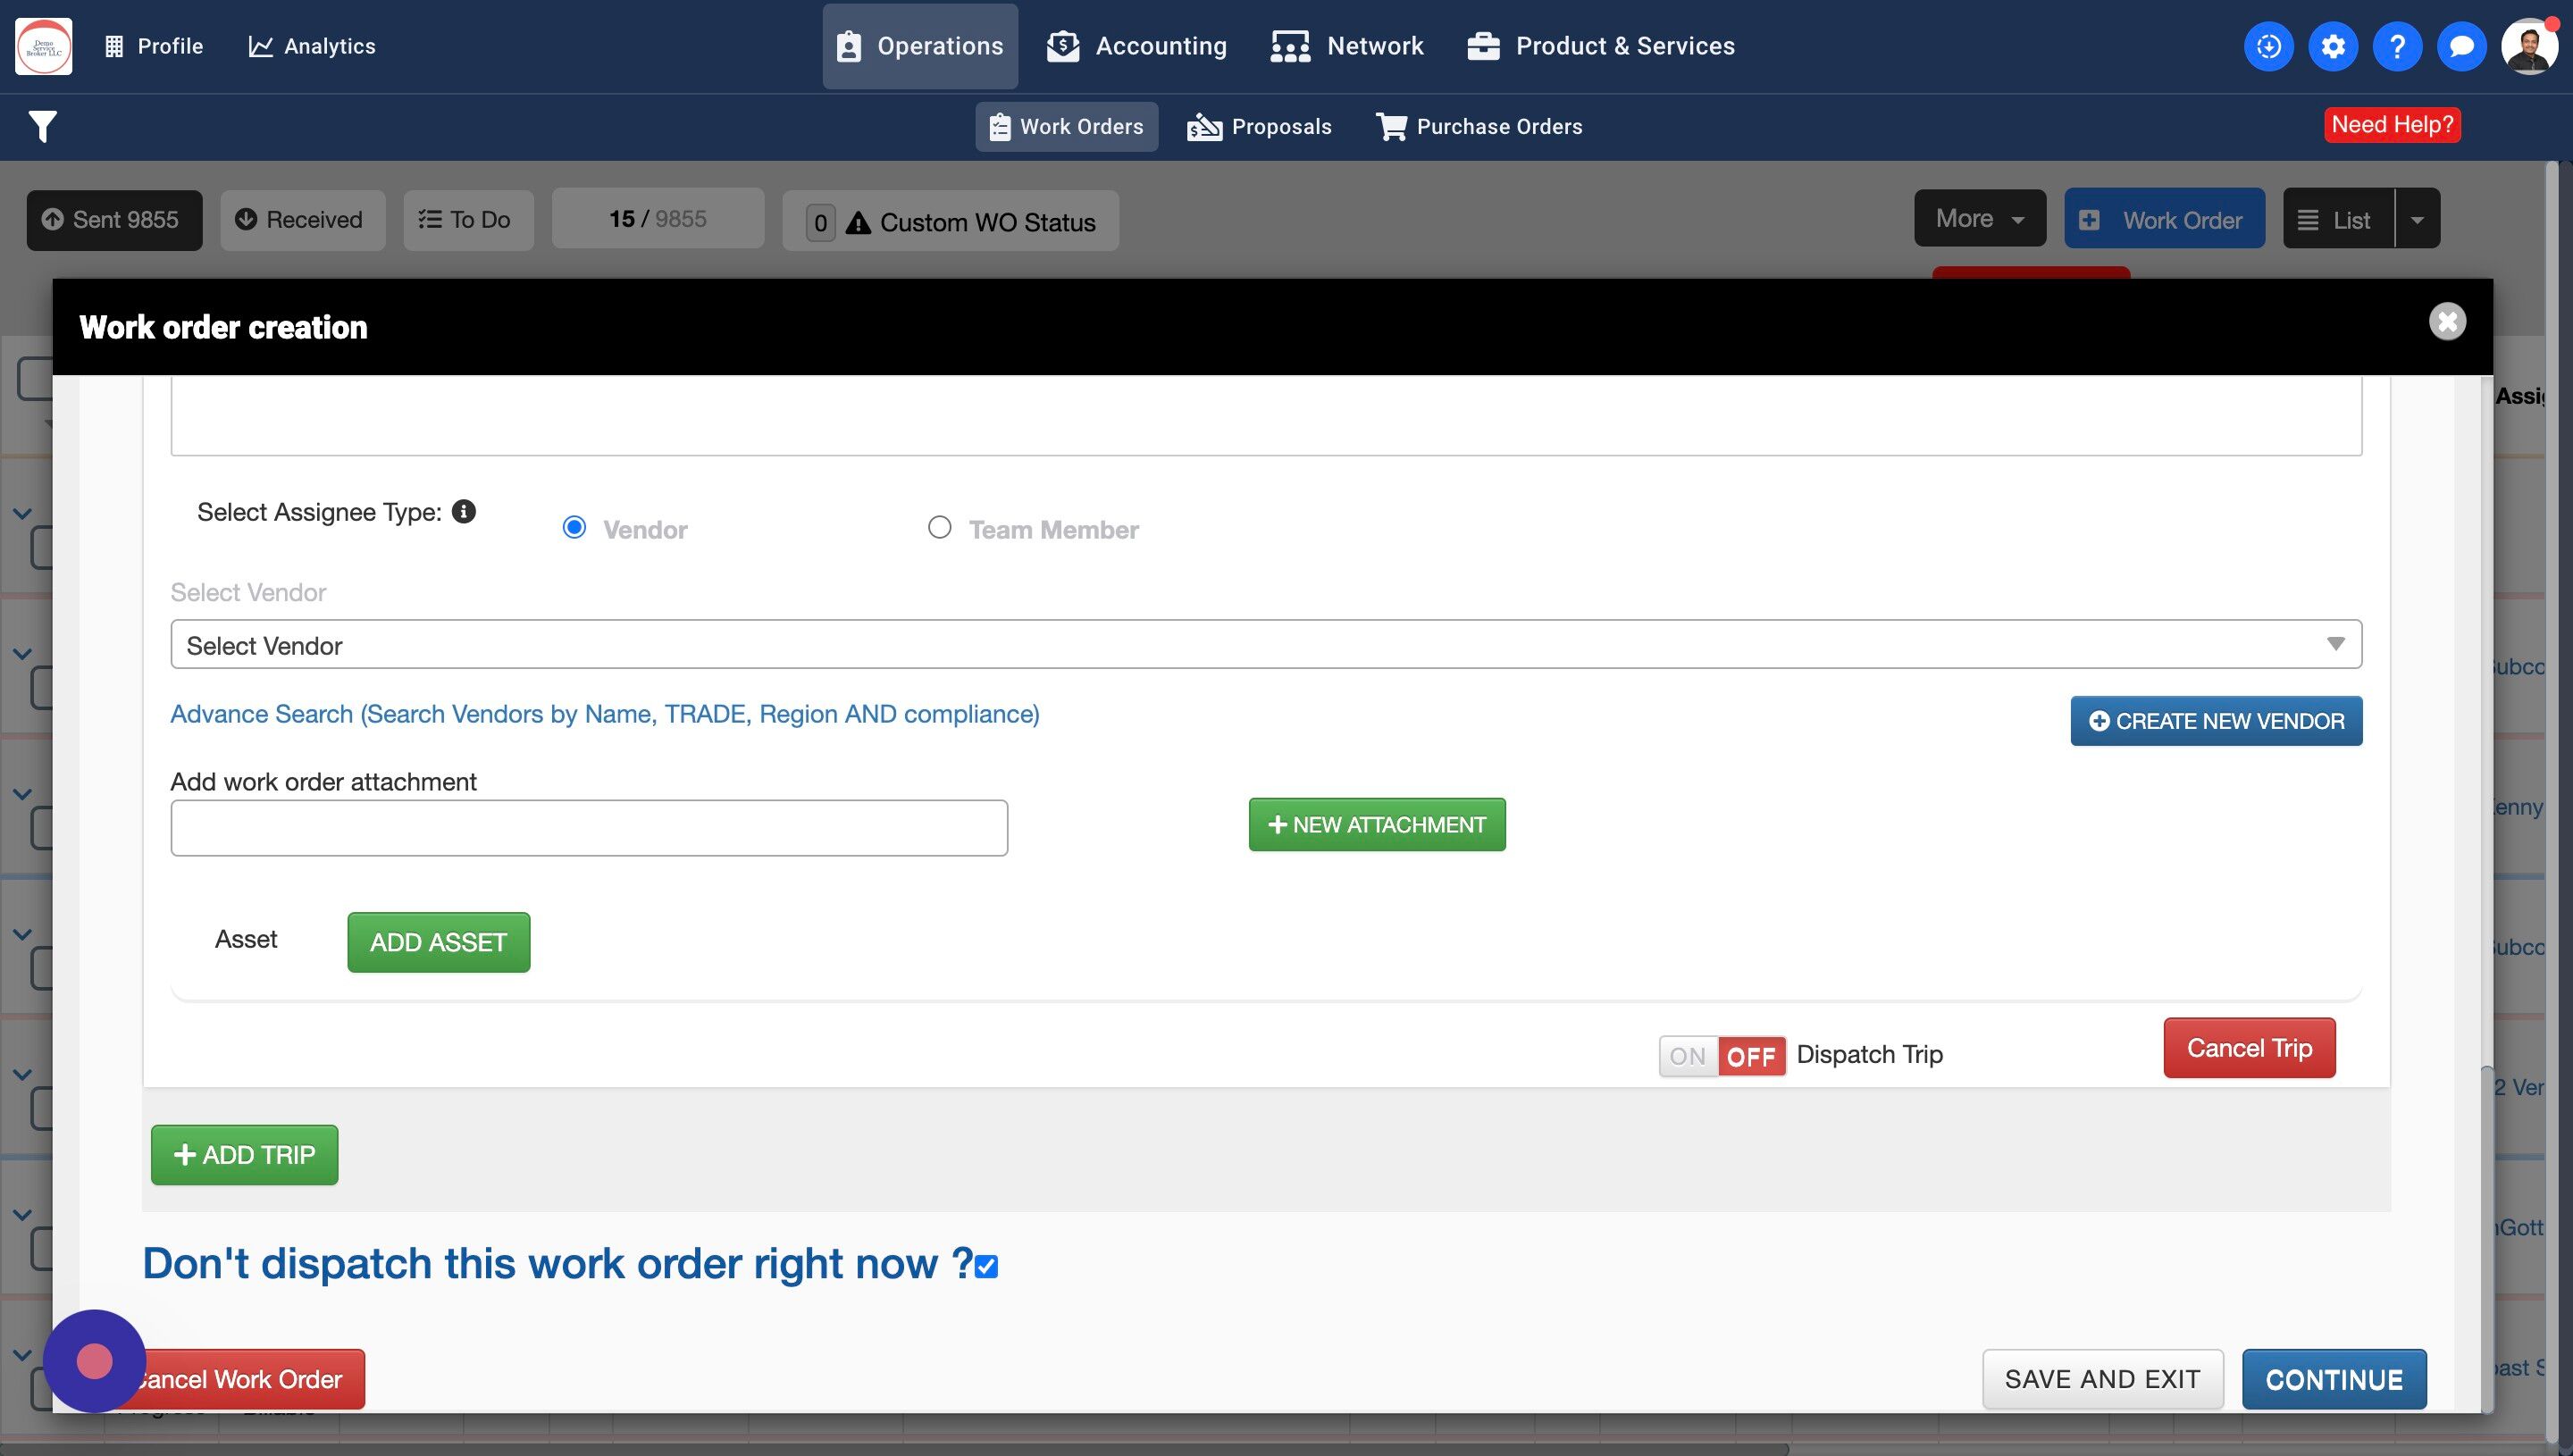Toggle the Dispatch Trip switch
The width and height of the screenshot is (2573, 1456).
point(1721,1056)
